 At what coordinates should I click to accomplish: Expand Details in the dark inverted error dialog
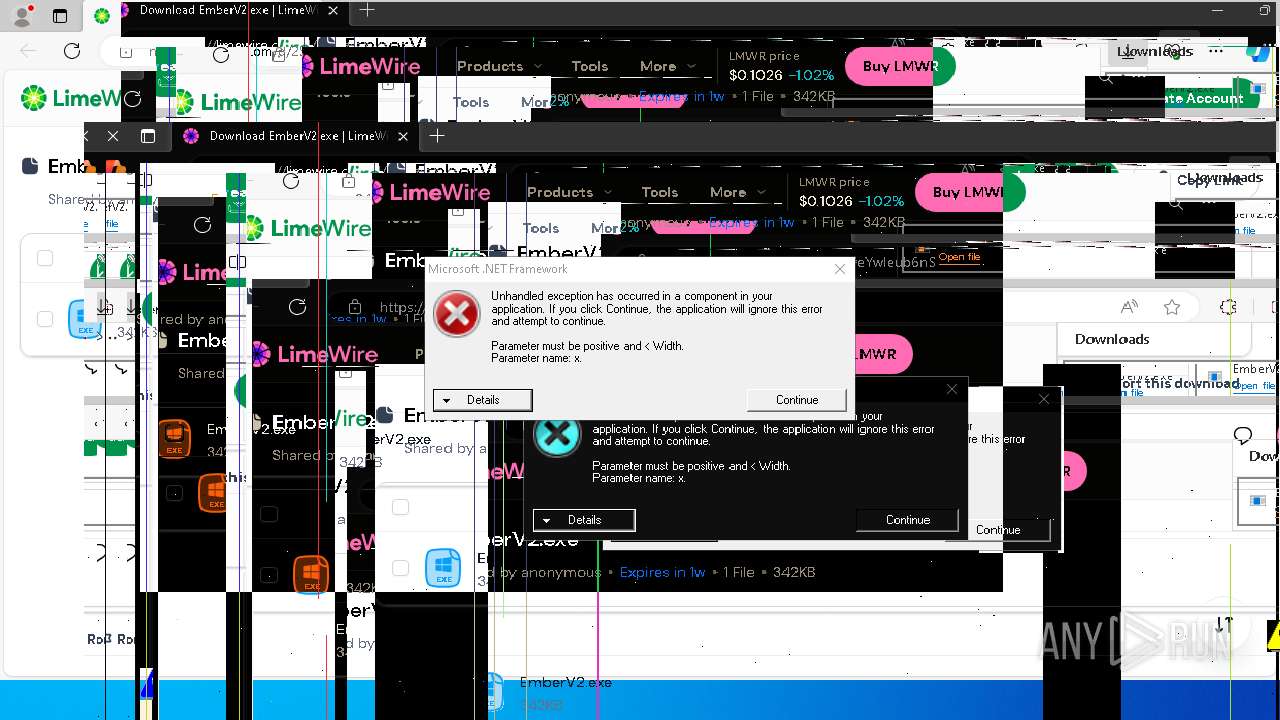(584, 520)
